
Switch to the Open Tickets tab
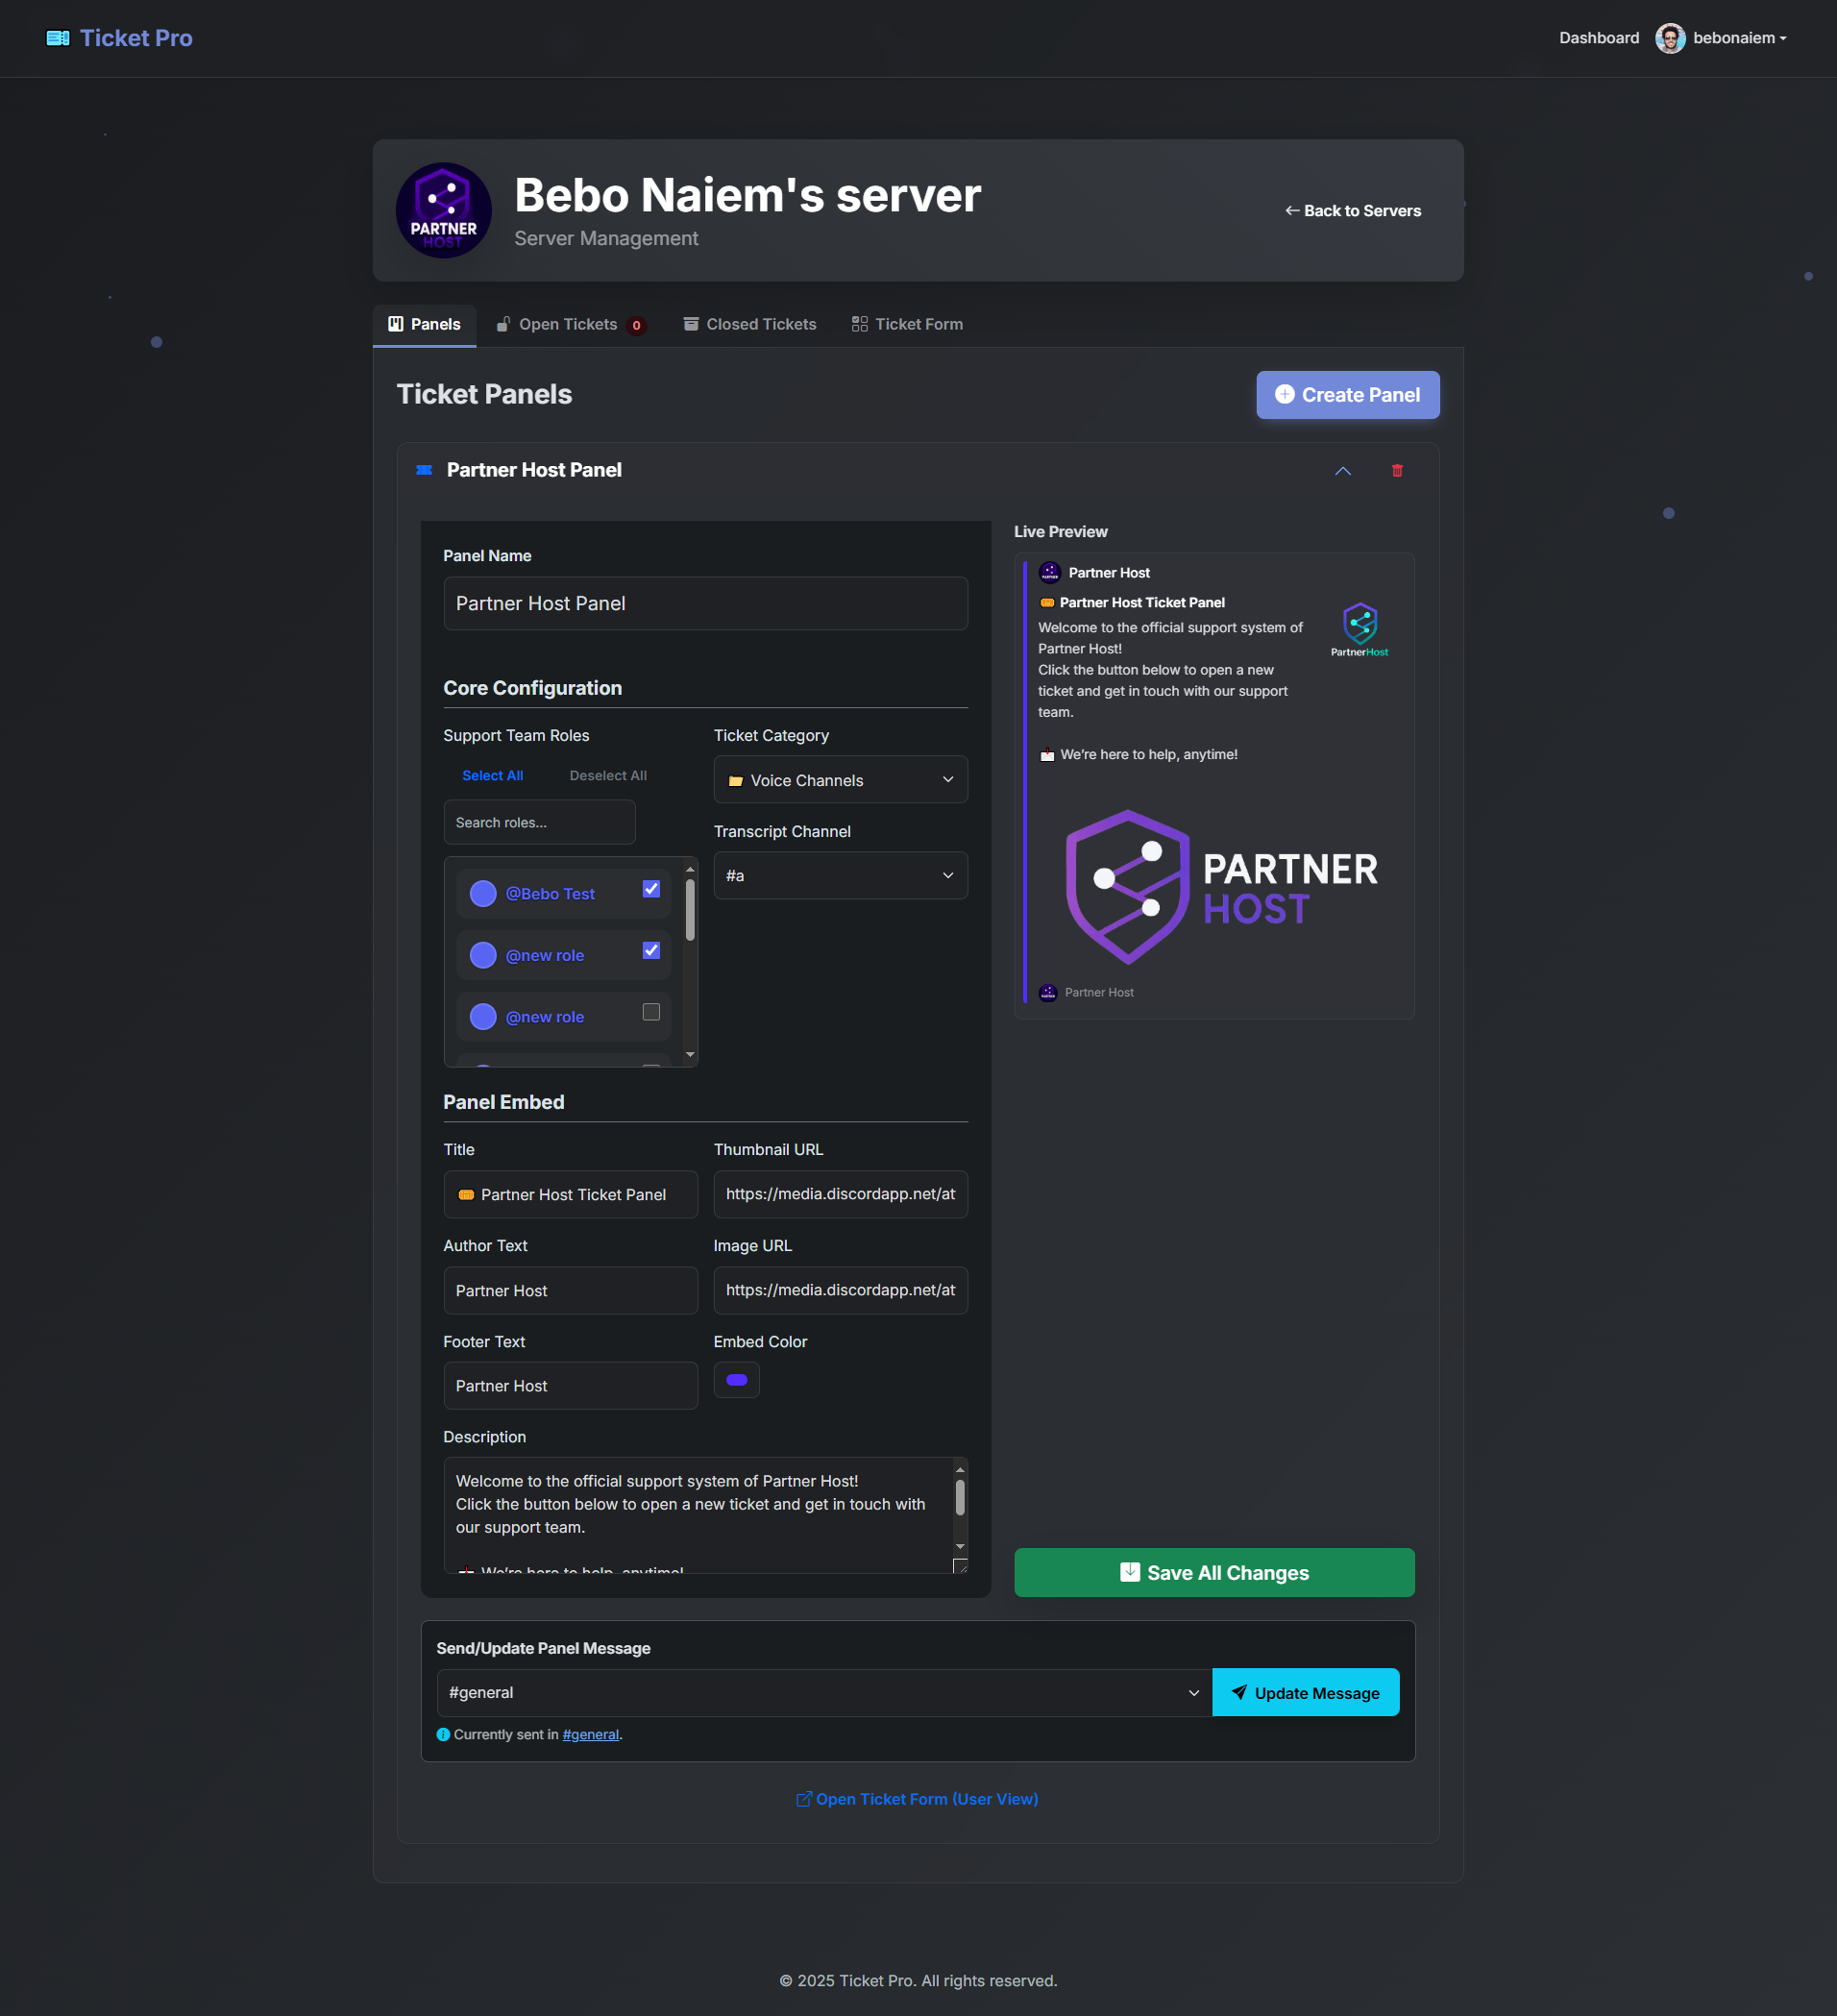pyautogui.click(x=571, y=325)
